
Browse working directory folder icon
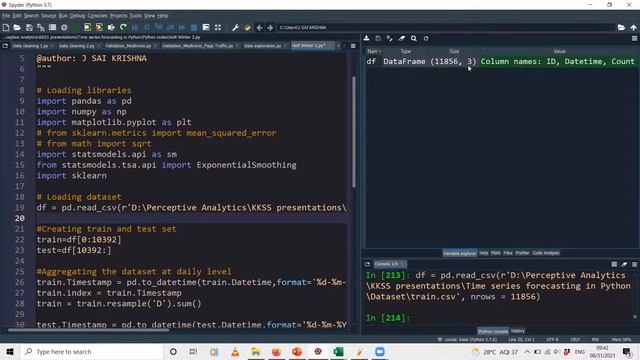(621, 27)
